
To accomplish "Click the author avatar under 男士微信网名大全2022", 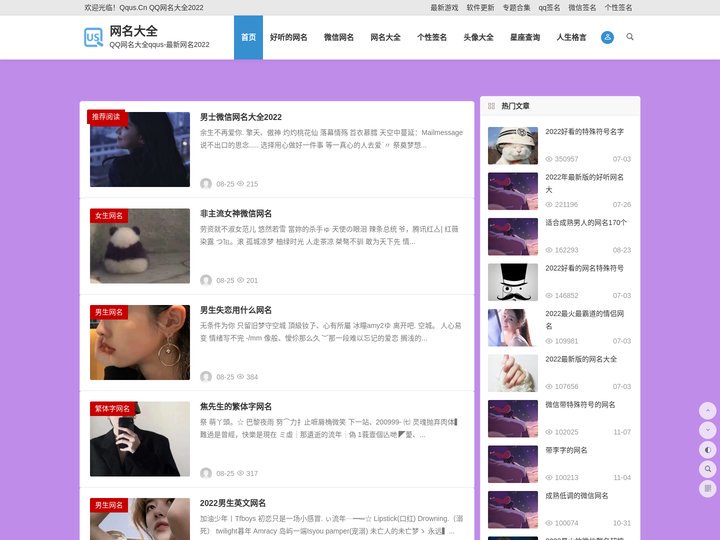I will coord(206,184).
